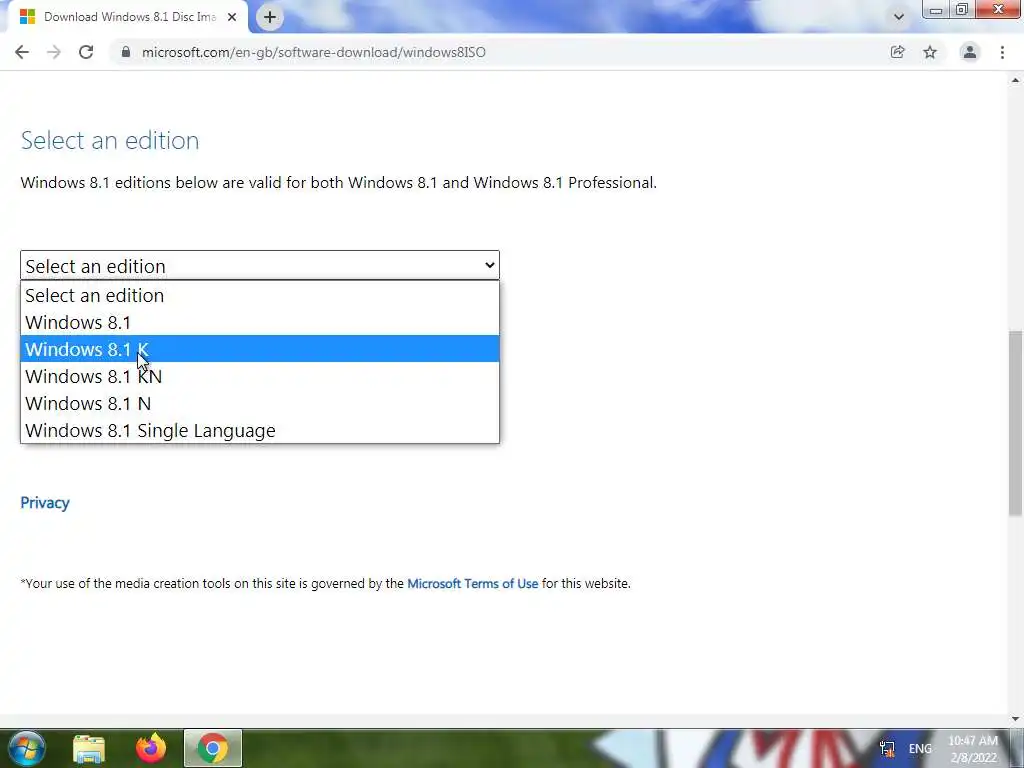Bookmark this page with the star

[x=930, y=52]
